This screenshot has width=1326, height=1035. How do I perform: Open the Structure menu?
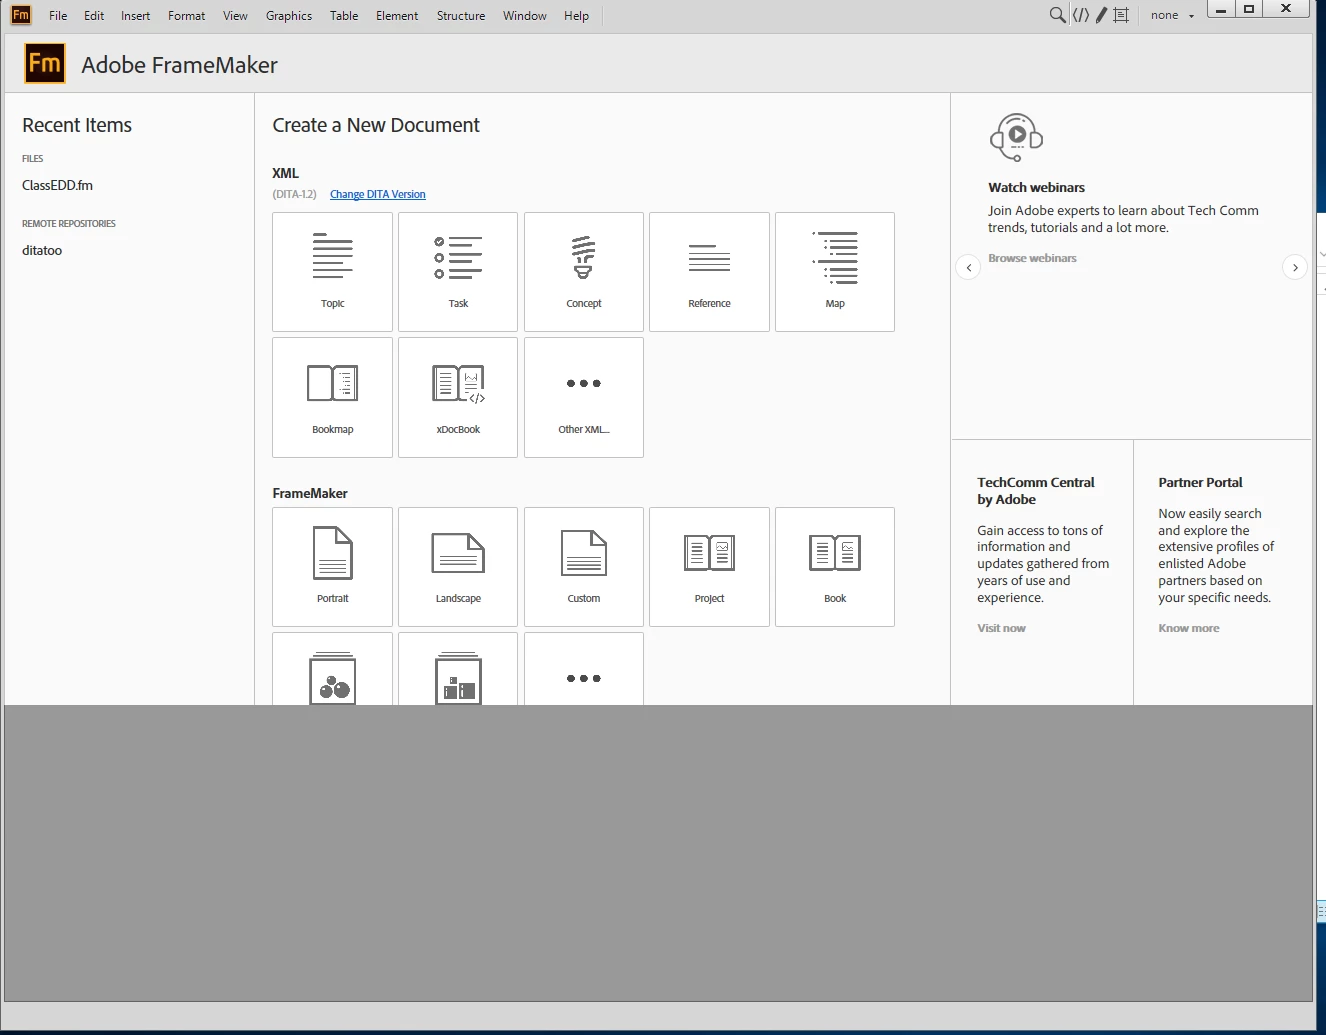tap(461, 15)
